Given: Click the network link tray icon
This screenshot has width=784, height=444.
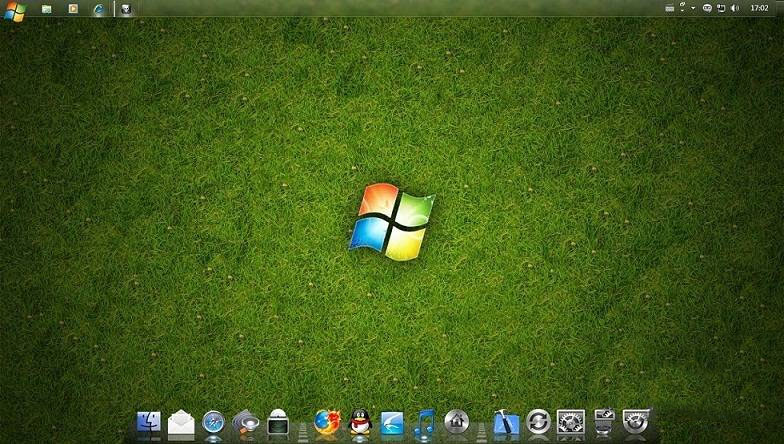Looking at the screenshot, I should [x=682, y=7].
